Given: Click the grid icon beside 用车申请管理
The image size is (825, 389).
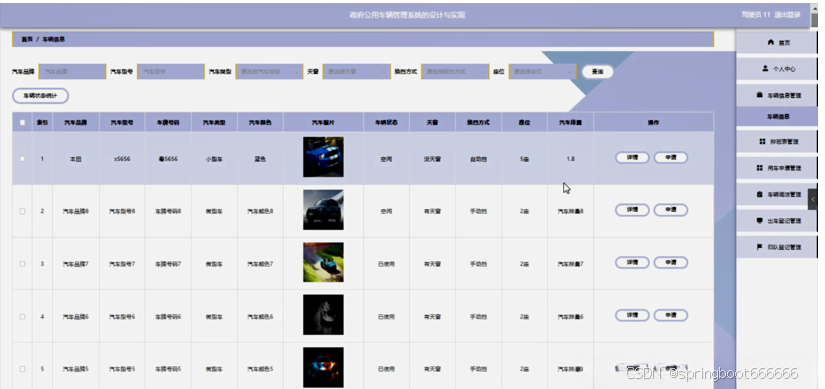Looking at the screenshot, I should (759, 168).
